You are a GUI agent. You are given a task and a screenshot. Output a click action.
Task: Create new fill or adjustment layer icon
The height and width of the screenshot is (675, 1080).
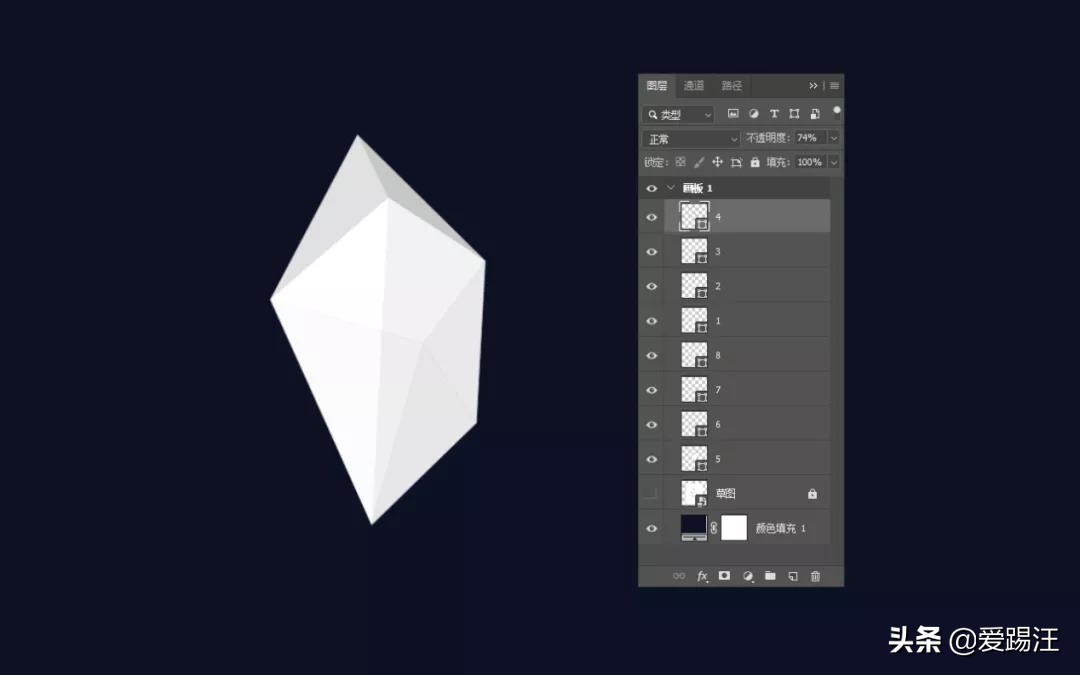tap(747, 576)
